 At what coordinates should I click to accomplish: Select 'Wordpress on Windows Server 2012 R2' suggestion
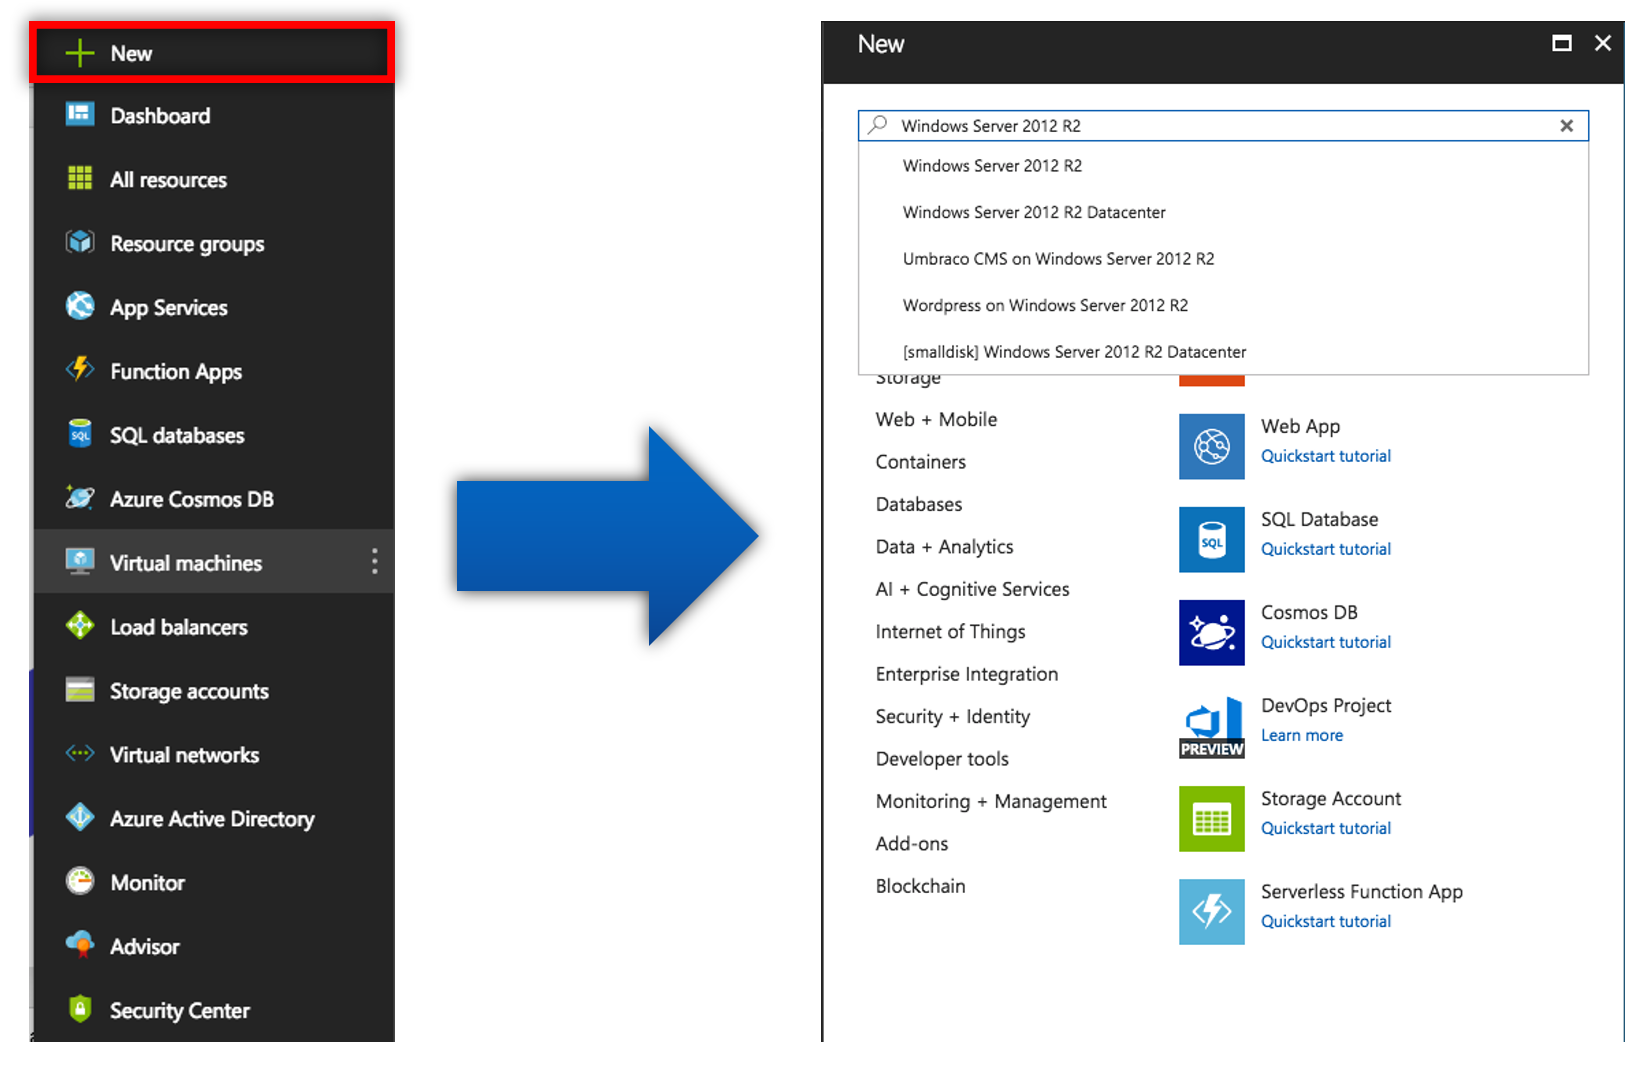click(x=1045, y=305)
